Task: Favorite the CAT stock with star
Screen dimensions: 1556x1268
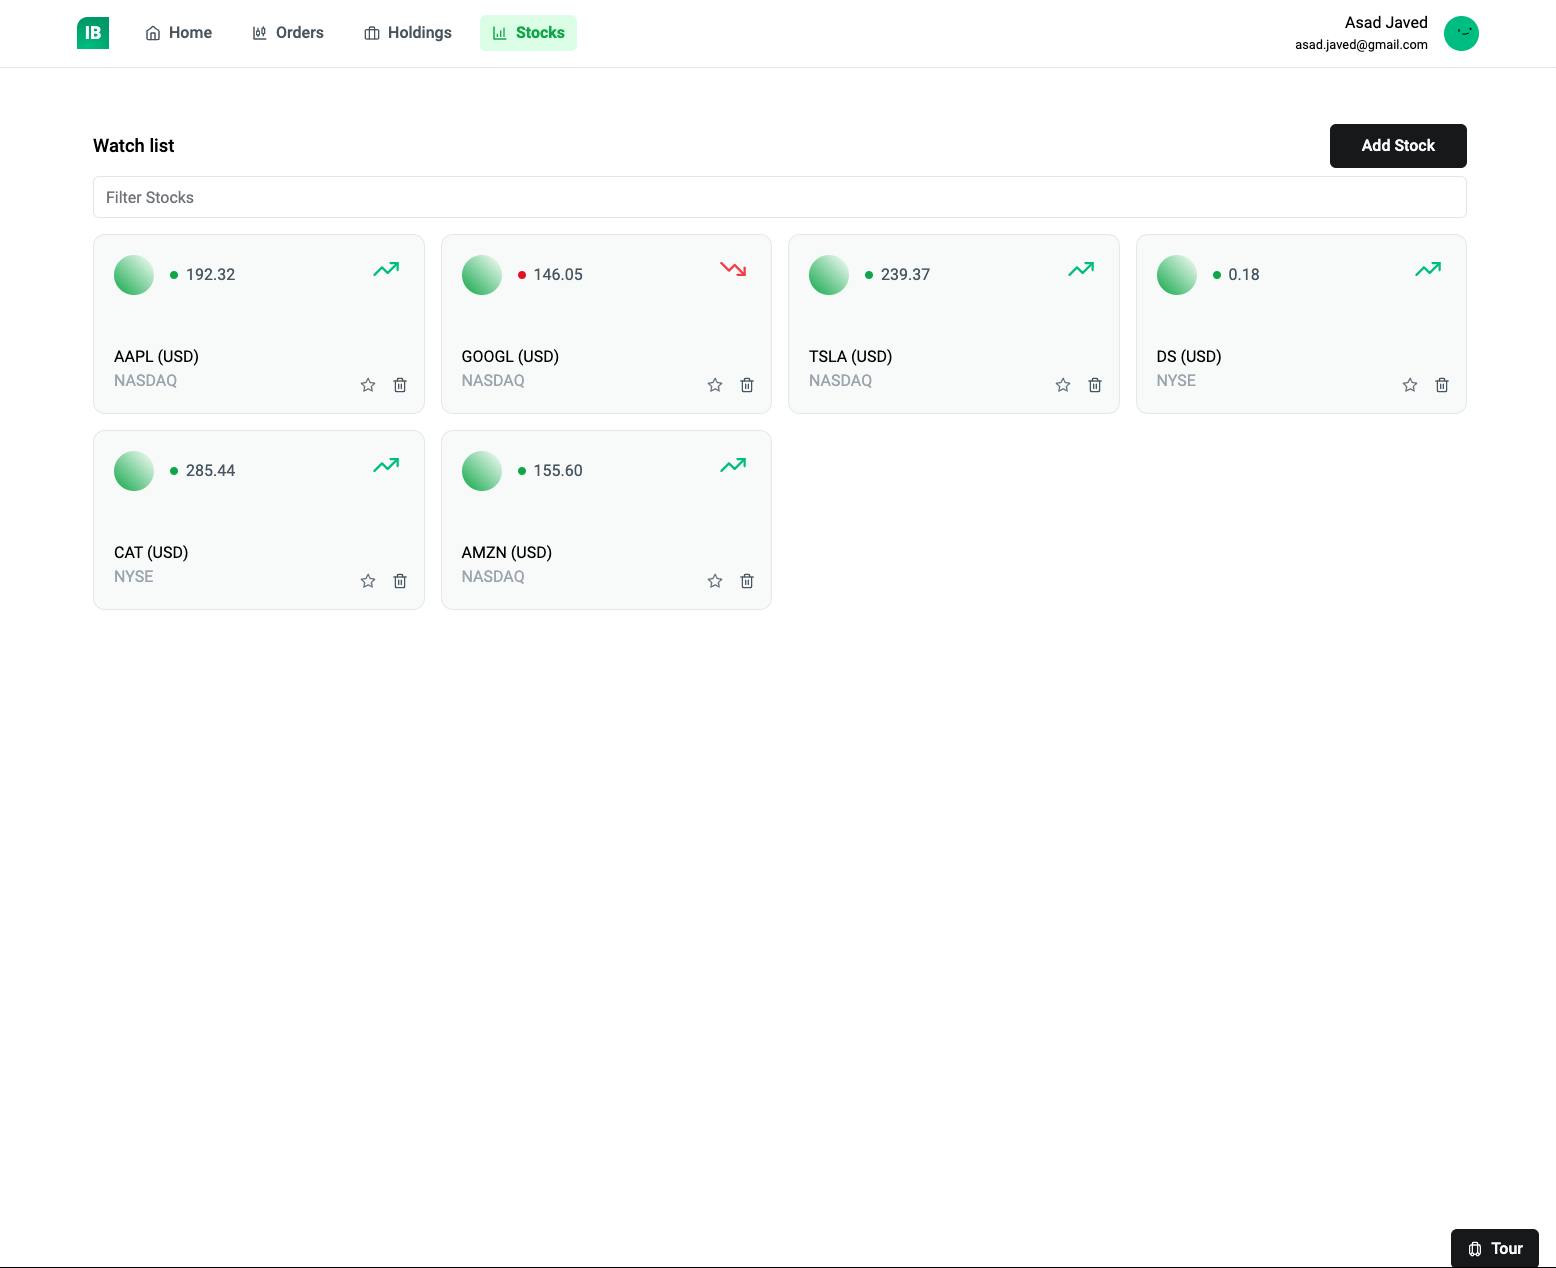Action: pyautogui.click(x=368, y=581)
